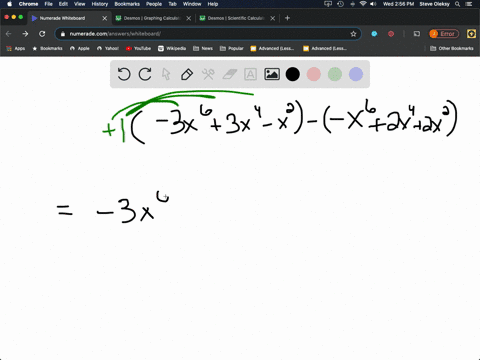Open the Edit menu
Viewport: 480px width, 360px height.
coord(63,4)
